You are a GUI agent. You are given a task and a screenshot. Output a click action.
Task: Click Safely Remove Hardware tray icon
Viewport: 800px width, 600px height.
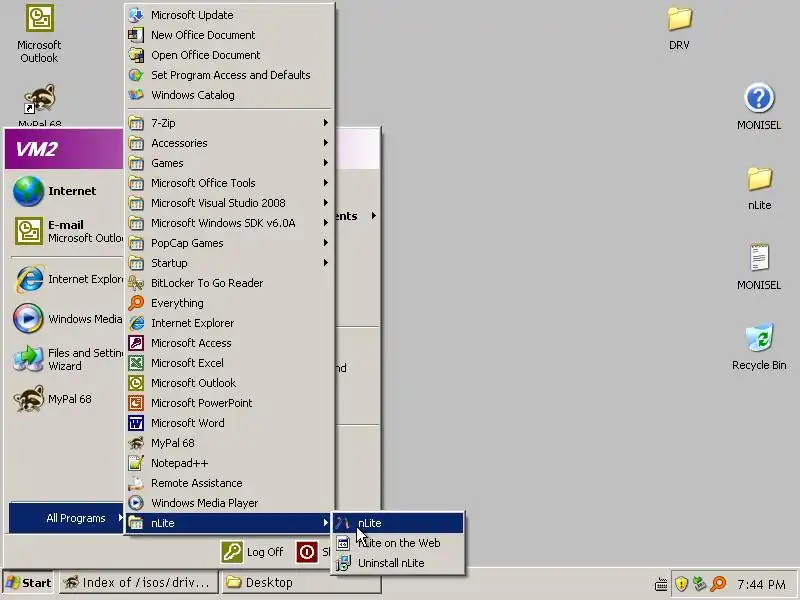pyautogui.click(x=699, y=583)
